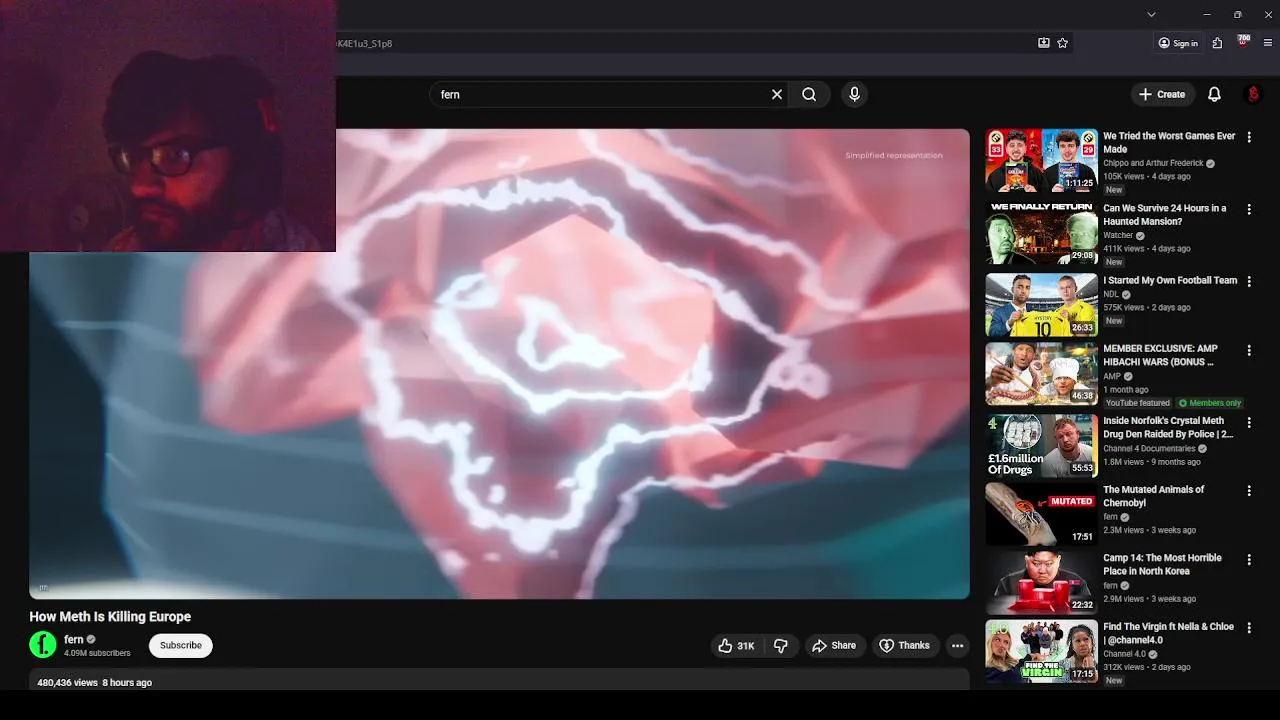Open The Mutated Animals of Chernobyl title
This screenshot has height=720, width=1280.
1153,496
